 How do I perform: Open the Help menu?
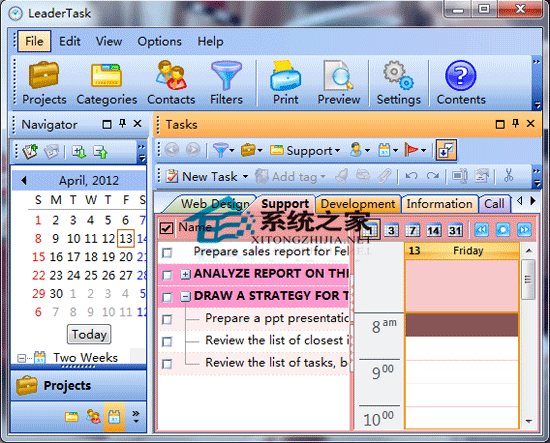[210, 41]
